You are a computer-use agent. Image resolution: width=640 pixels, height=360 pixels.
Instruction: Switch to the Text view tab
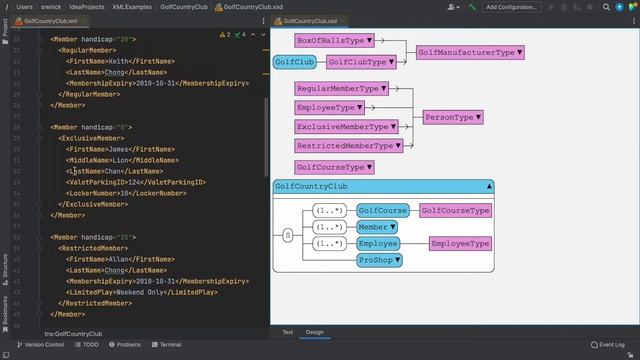coord(288,332)
